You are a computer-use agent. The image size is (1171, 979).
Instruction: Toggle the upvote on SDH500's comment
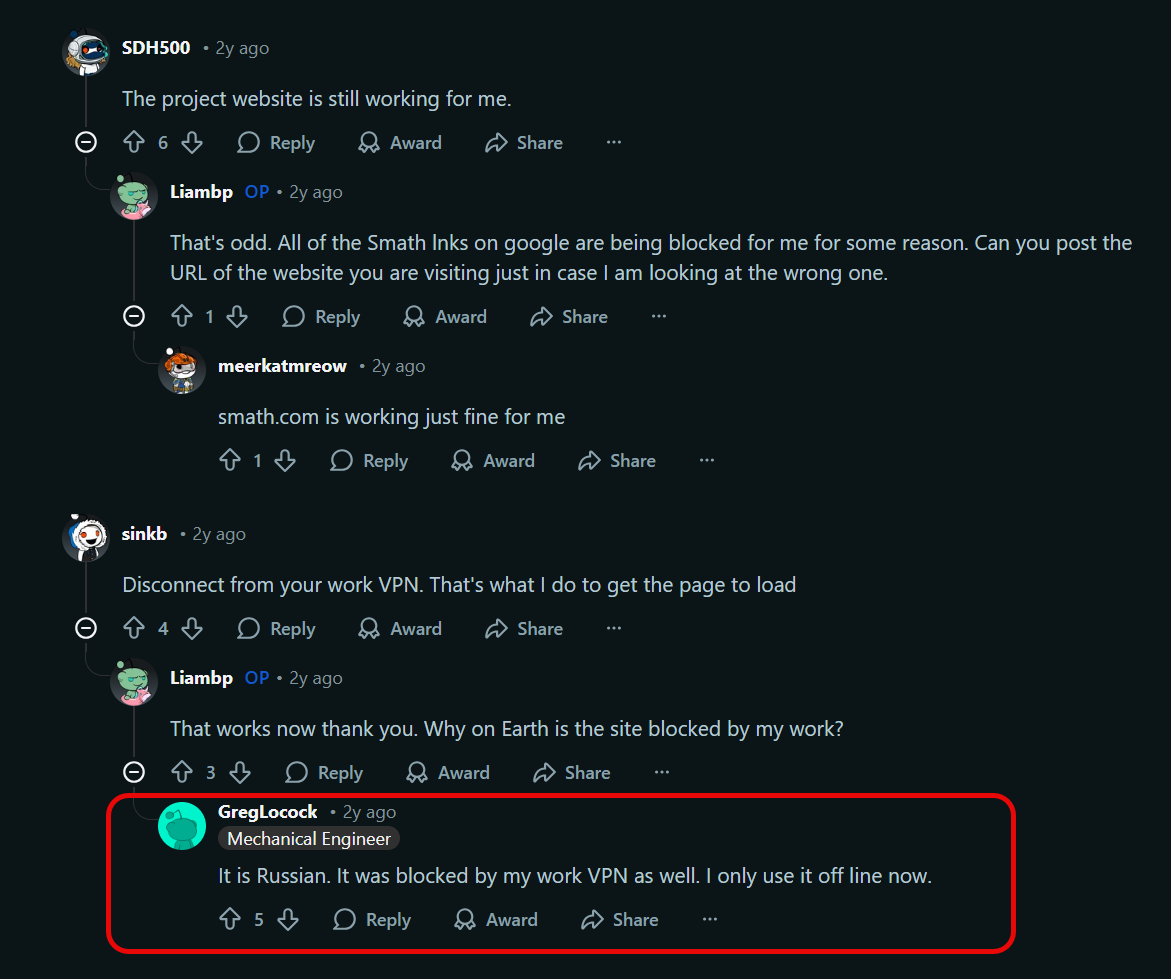point(135,142)
